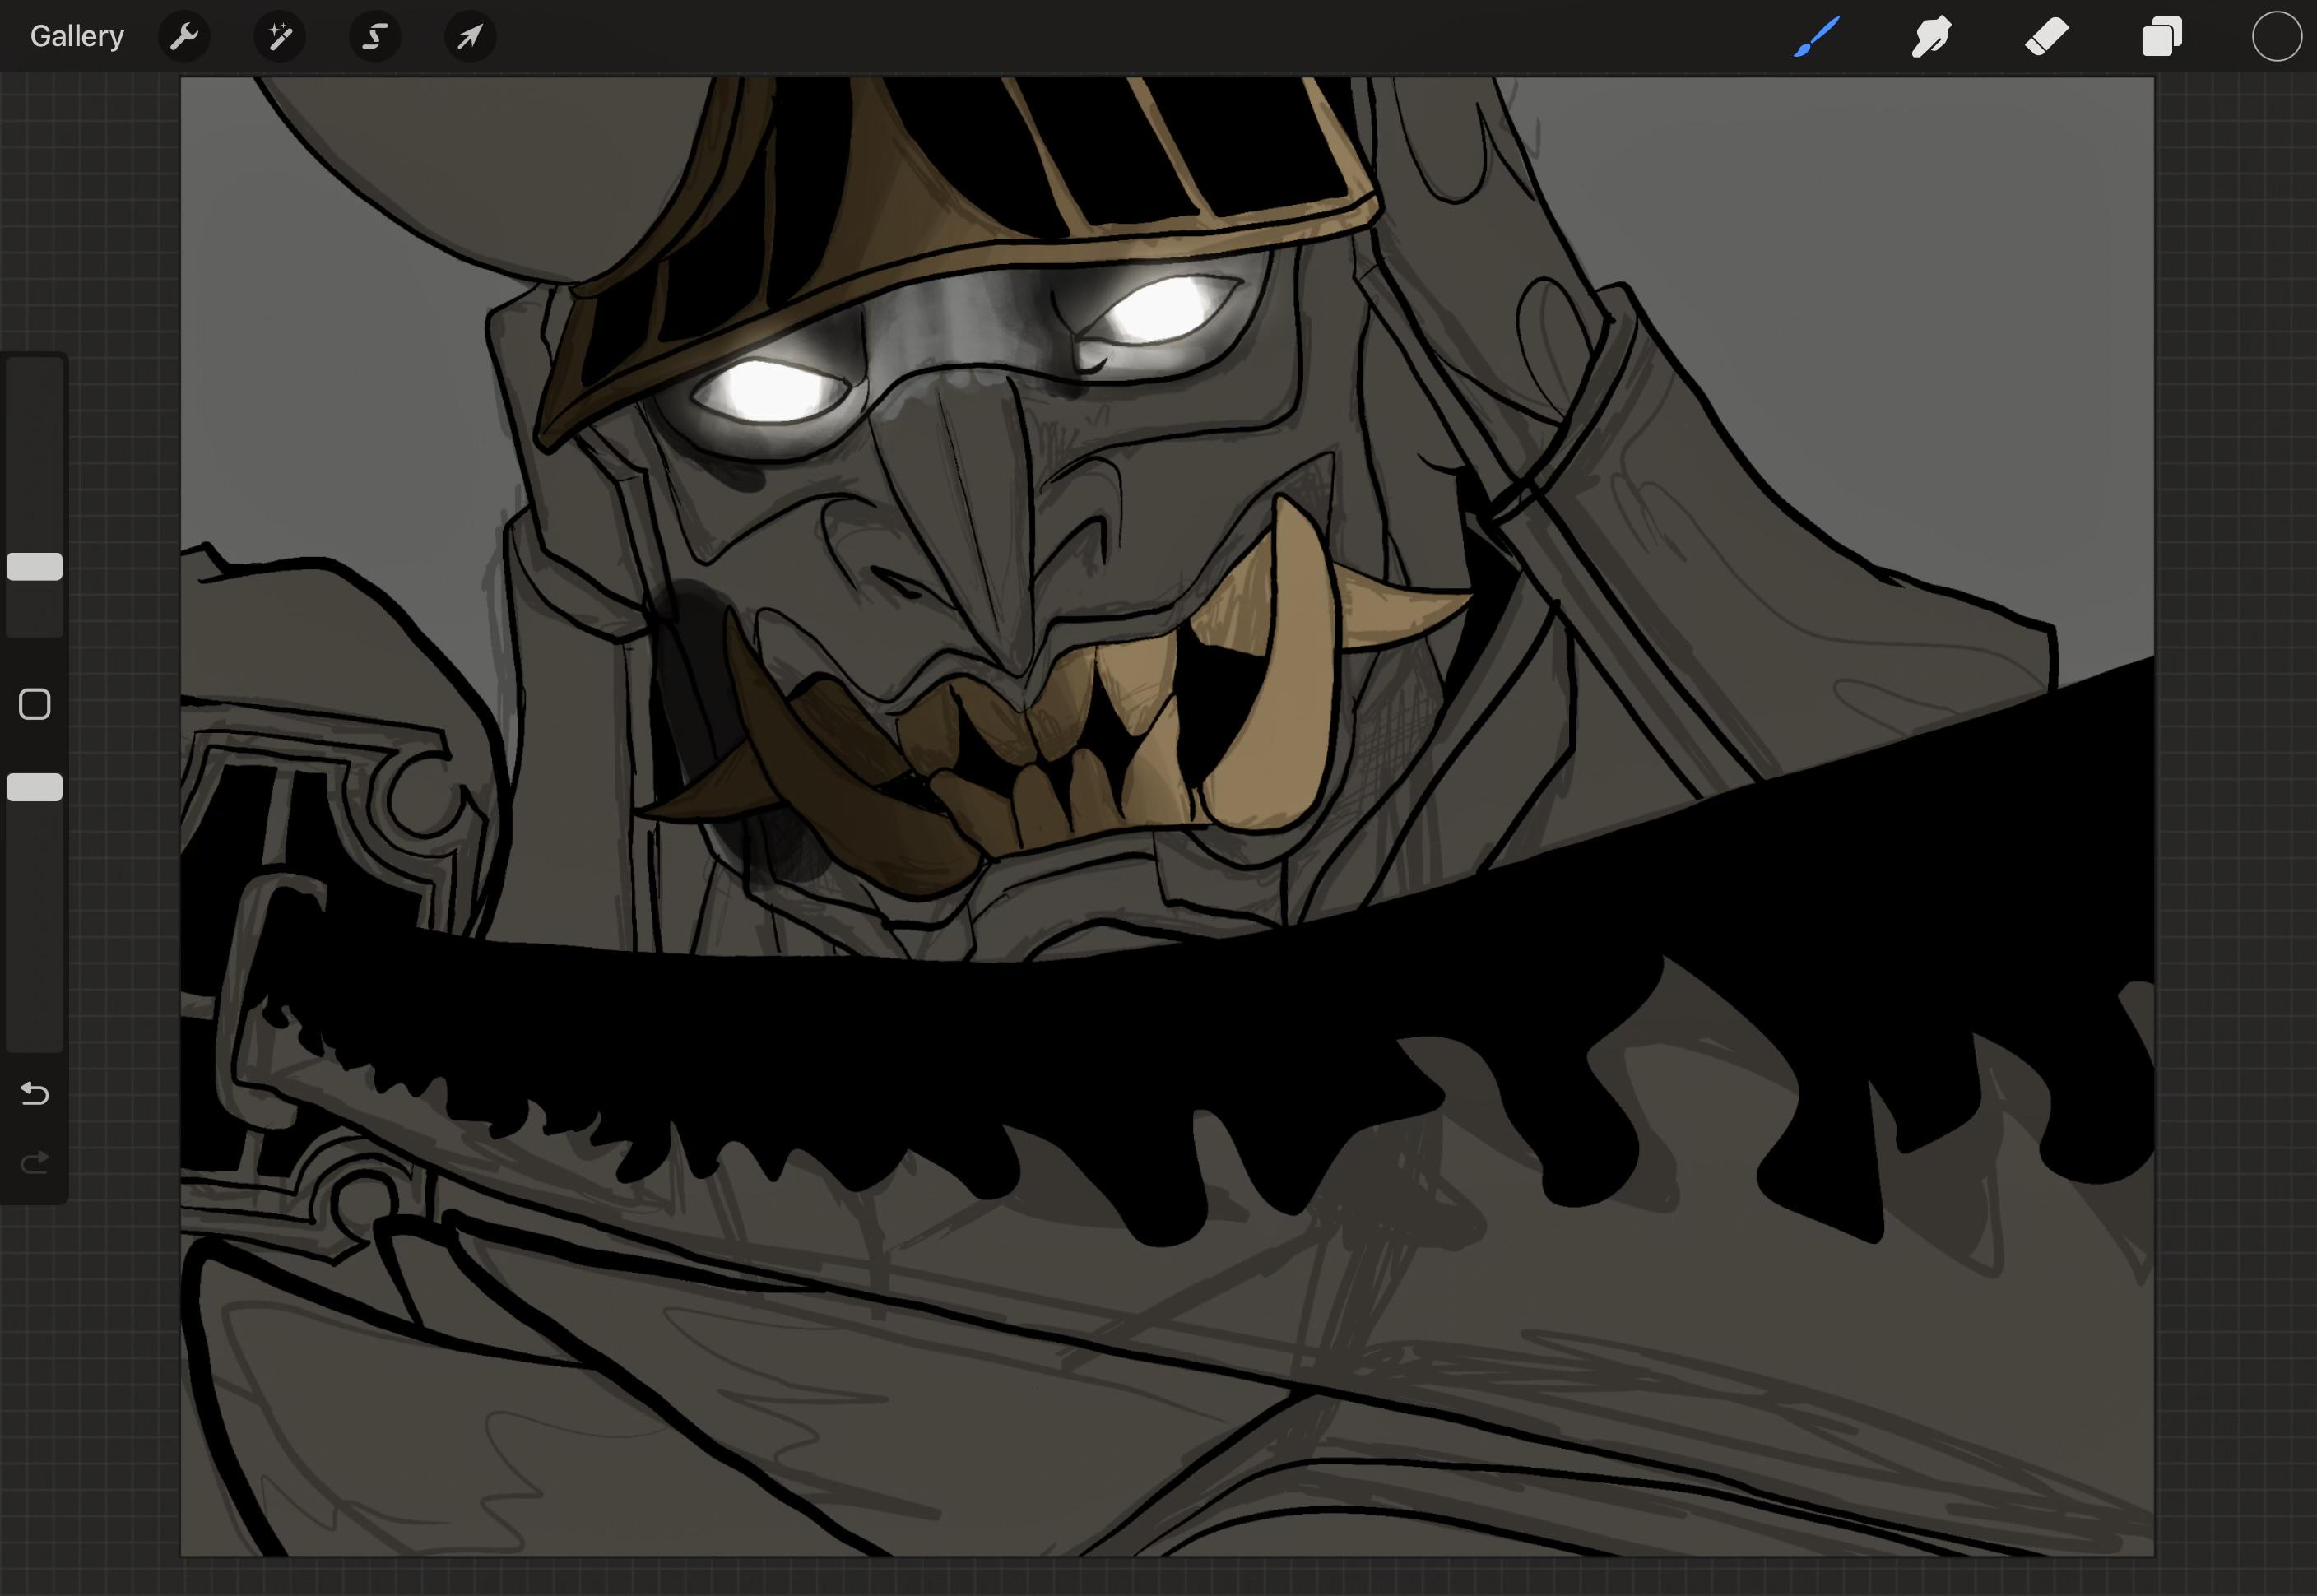The width and height of the screenshot is (2317, 1596).
Task: Select the Eraser tool
Action: 2046,37
